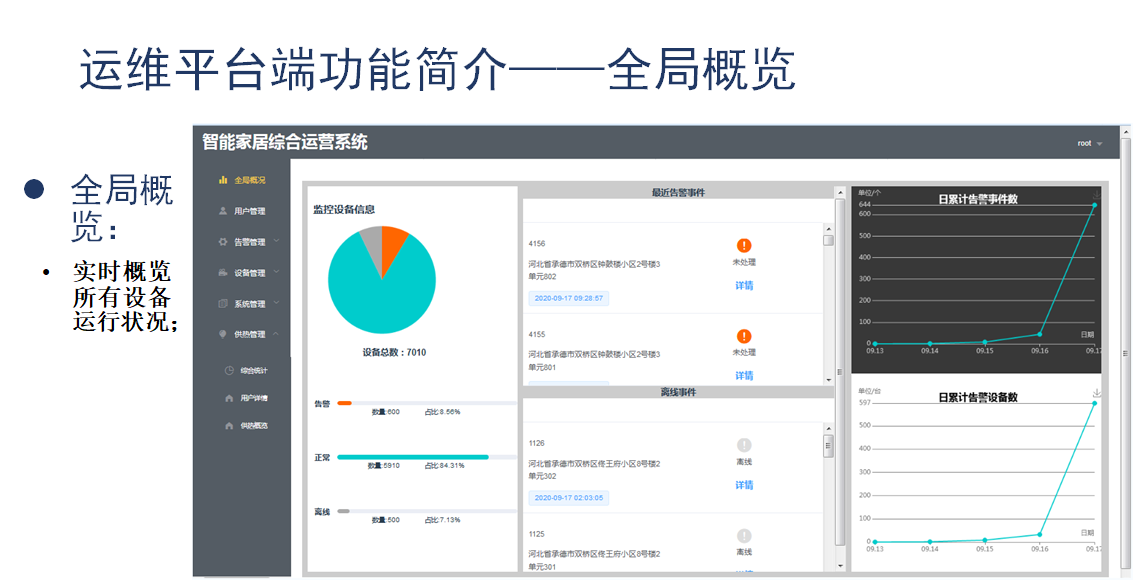
Task: Click address text ending 单元302
Action: 595,470
